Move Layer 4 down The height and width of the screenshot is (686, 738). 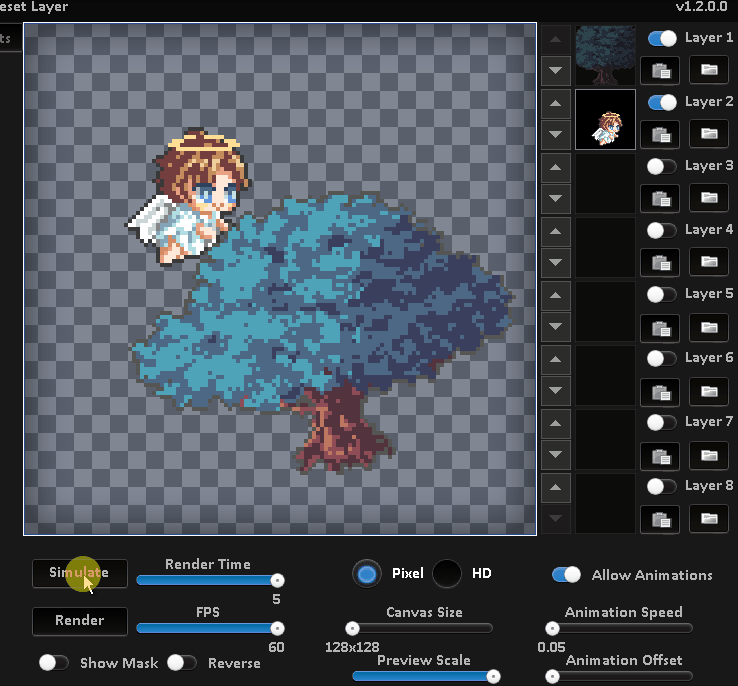[x=556, y=263]
